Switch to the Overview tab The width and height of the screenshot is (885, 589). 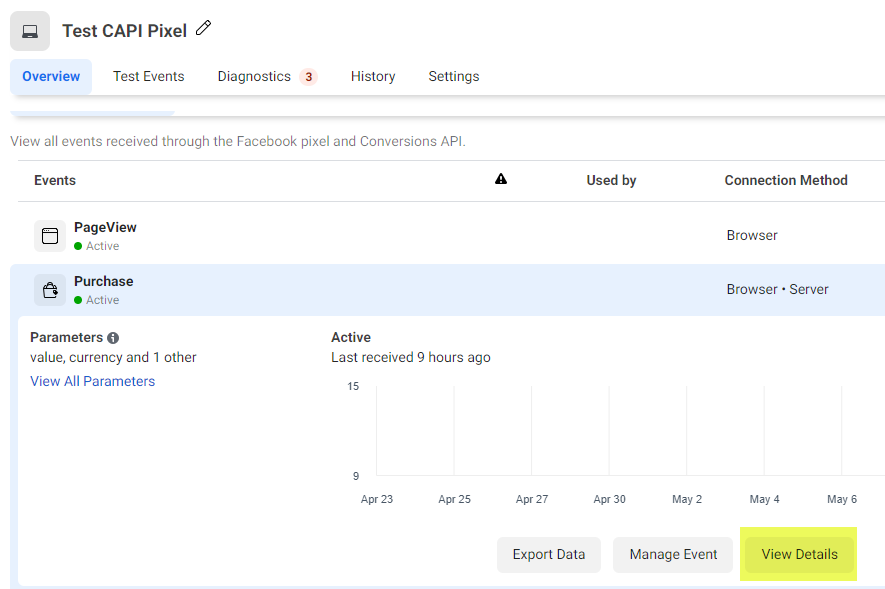pos(51,76)
